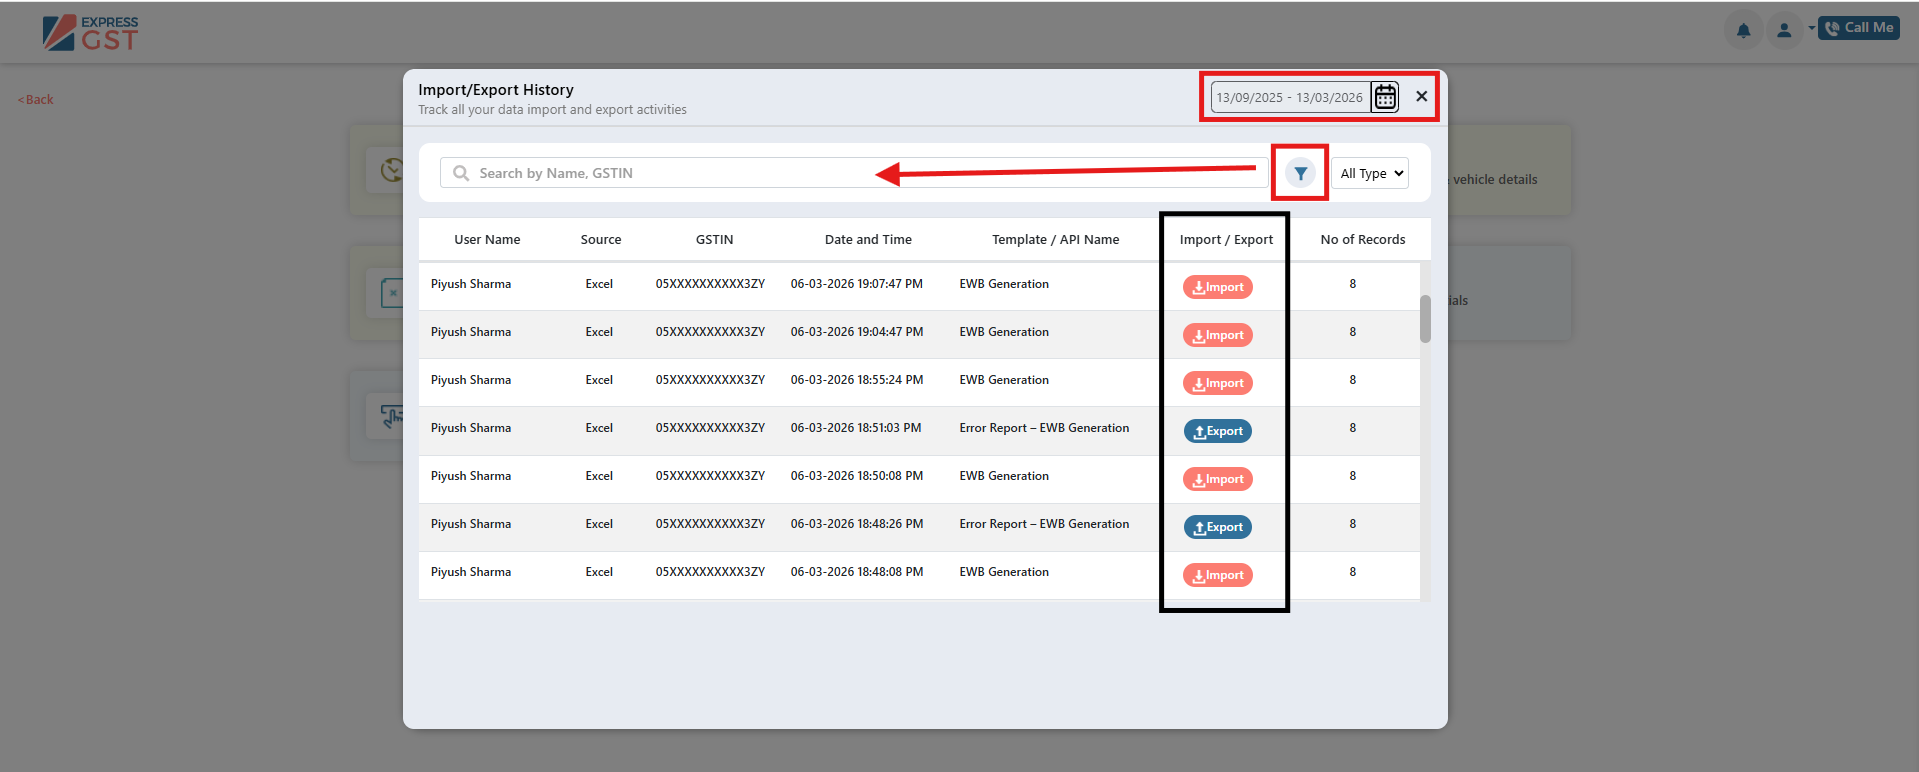Click the Import badge for 19:07:47 entry
The height and width of the screenshot is (772, 1919).
[1218, 287]
